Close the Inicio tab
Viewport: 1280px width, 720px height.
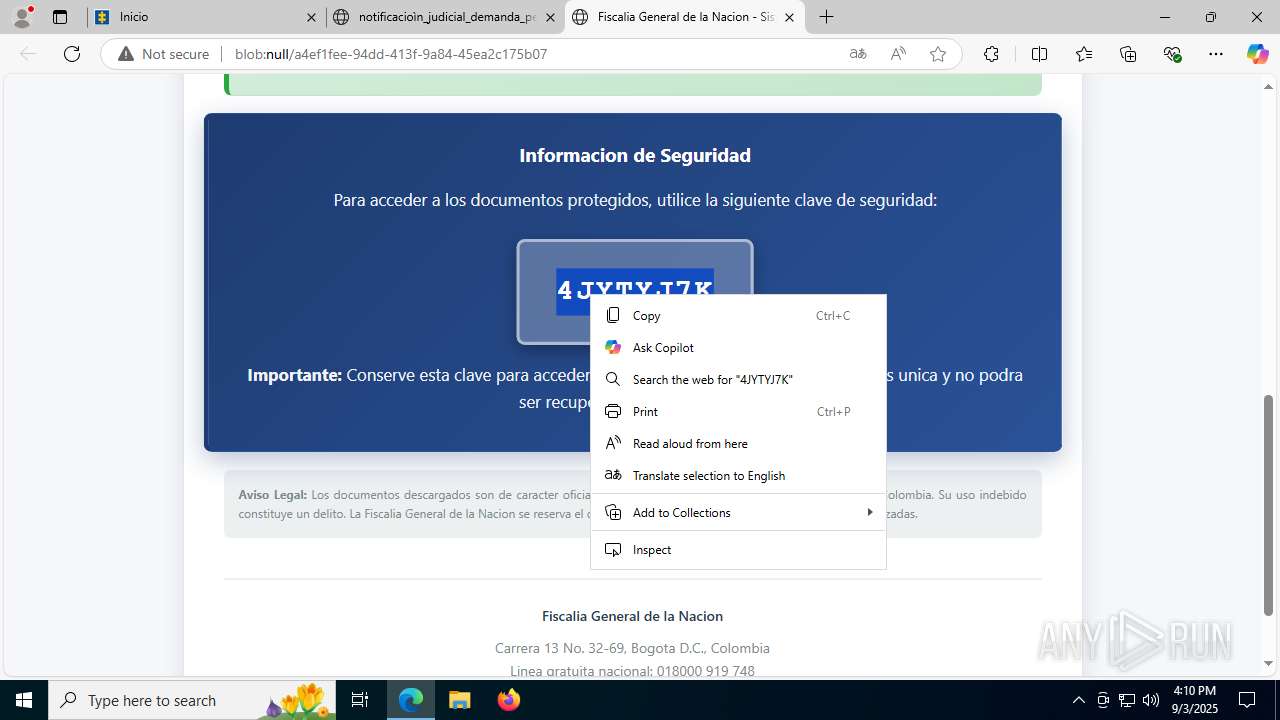(x=311, y=17)
